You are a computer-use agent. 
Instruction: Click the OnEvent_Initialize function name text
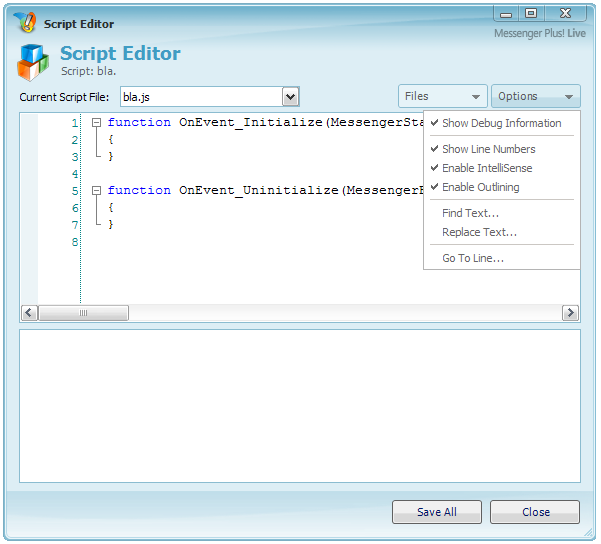pos(251,122)
